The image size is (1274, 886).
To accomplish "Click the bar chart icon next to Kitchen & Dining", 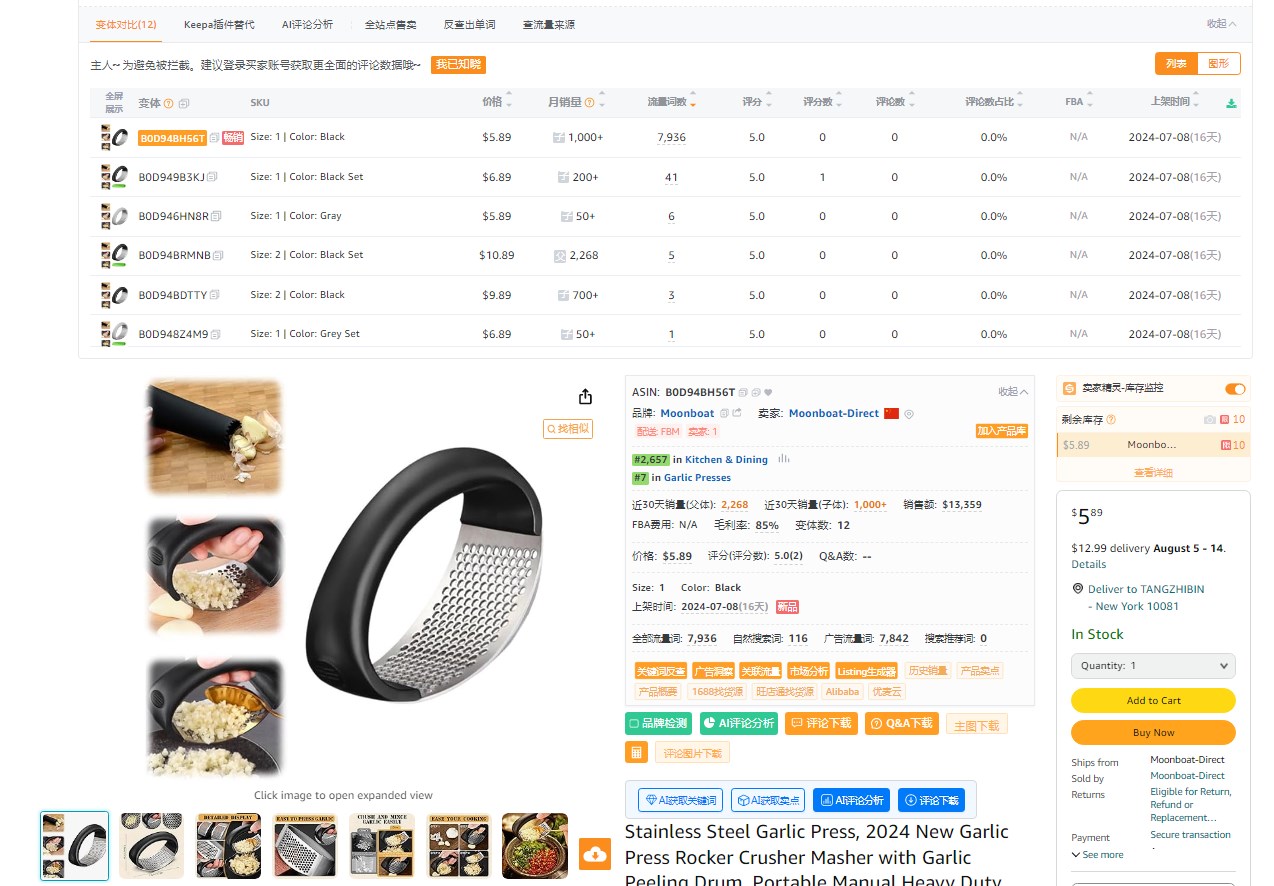I will tap(784, 459).
